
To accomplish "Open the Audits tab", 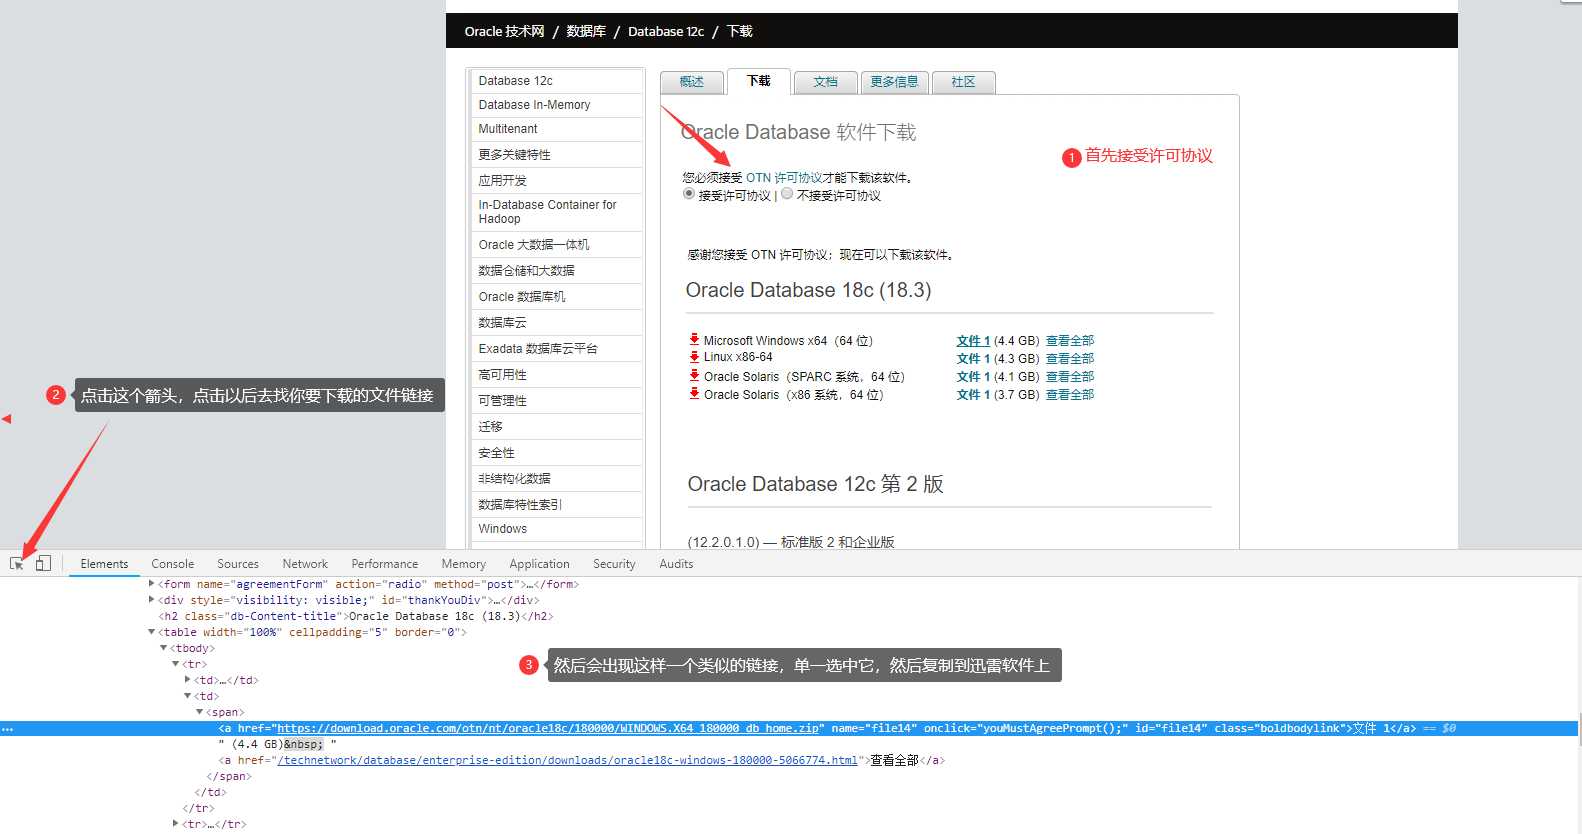I will pos(676,564).
